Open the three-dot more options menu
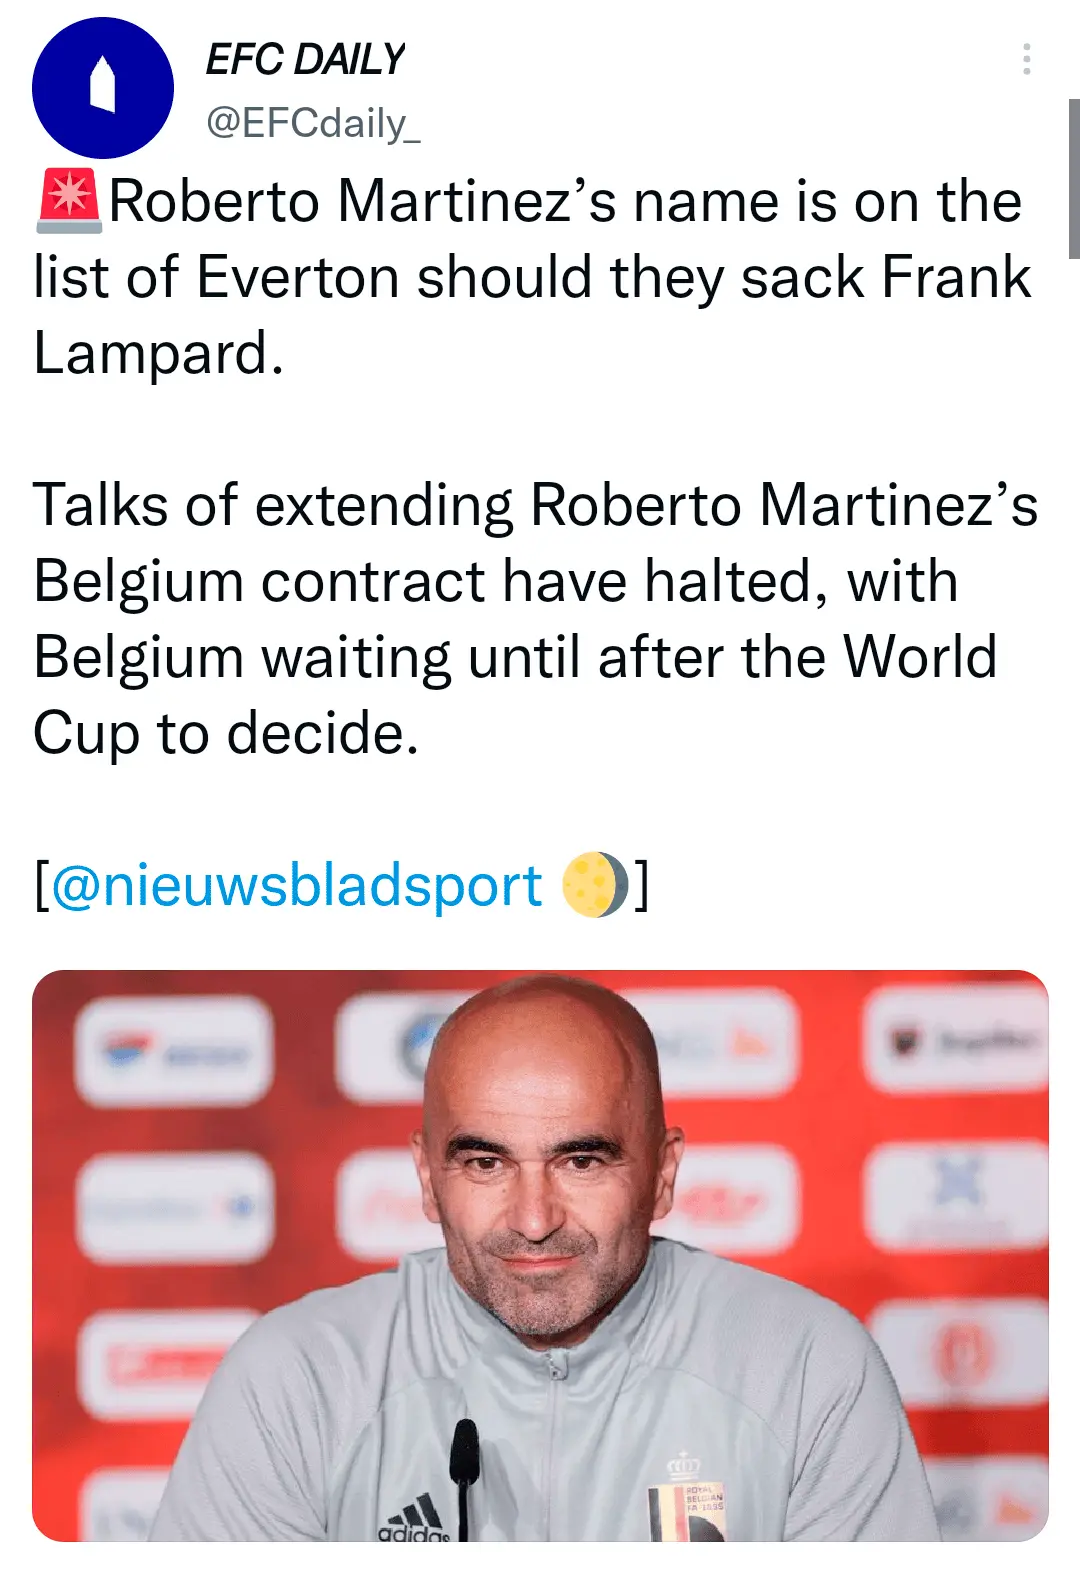The width and height of the screenshot is (1080, 1574). point(1026,59)
